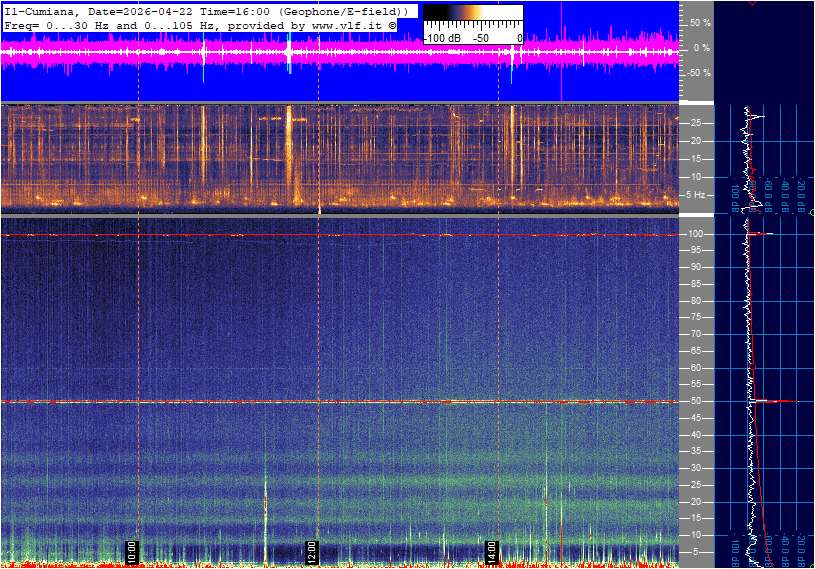Select the '40' label on the lower frequency axis
This screenshot has width=815, height=569.
point(695,435)
